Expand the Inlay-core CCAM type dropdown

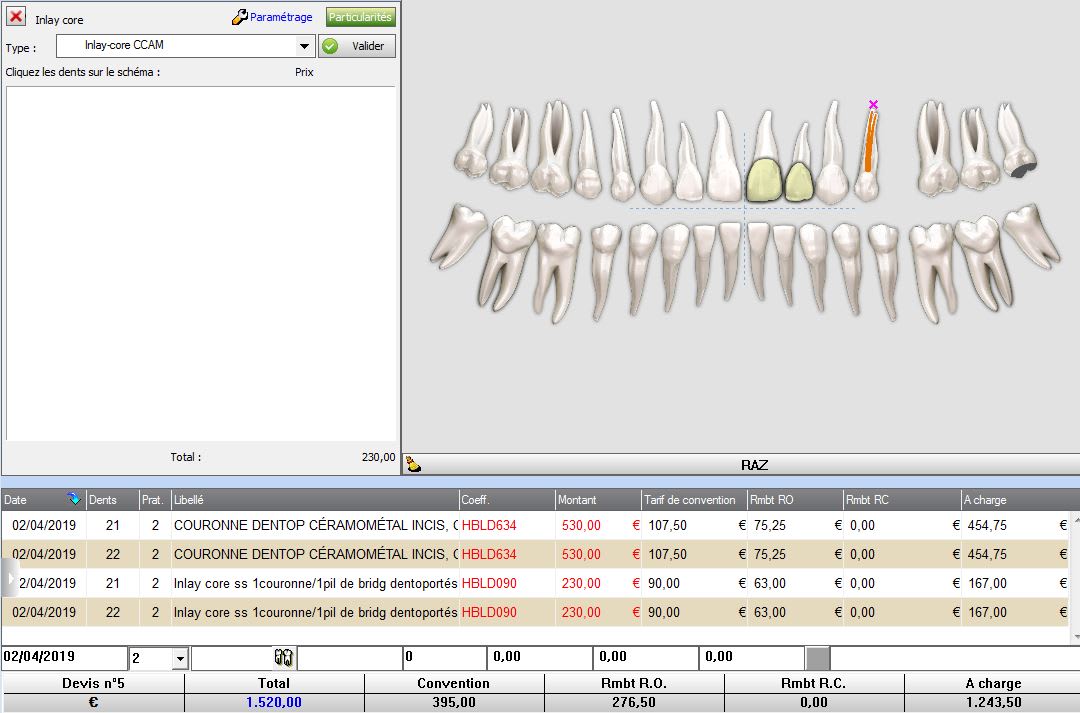tap(305, 46)
